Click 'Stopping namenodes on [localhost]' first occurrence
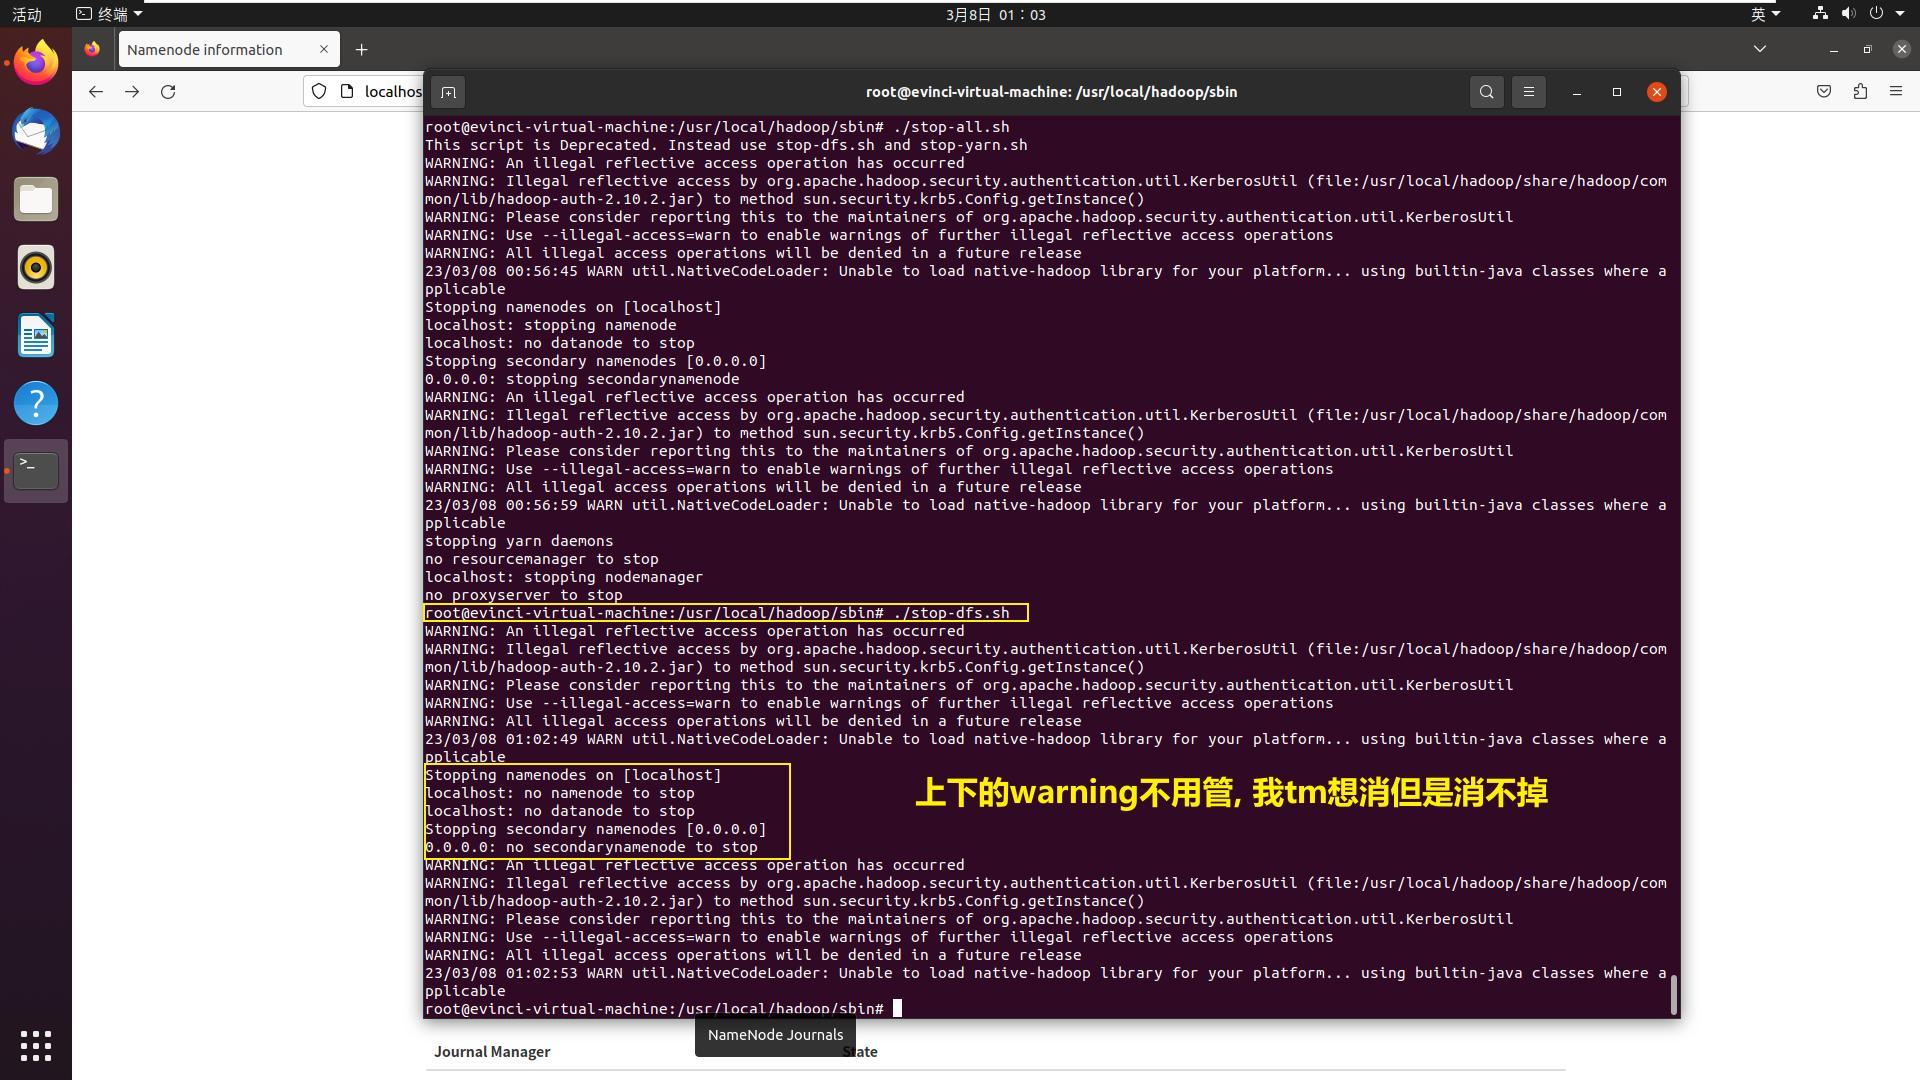Image resolution: width=1920 pixels, height=1080 pixels. (573, 307)
